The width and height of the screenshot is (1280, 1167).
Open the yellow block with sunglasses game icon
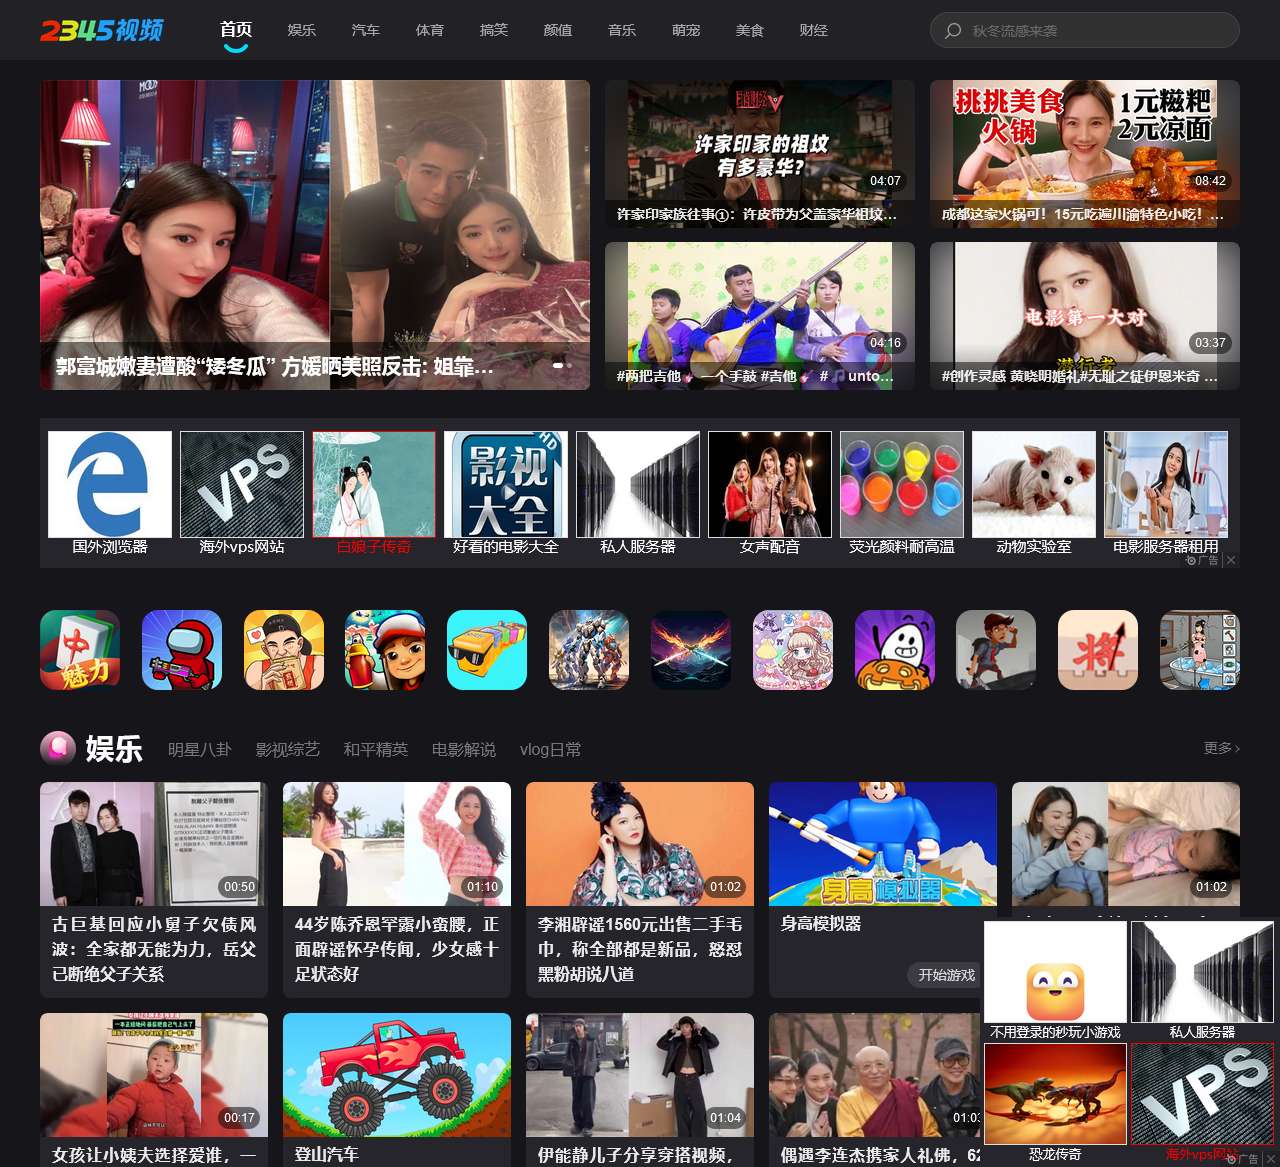click(x=487, y=650)
